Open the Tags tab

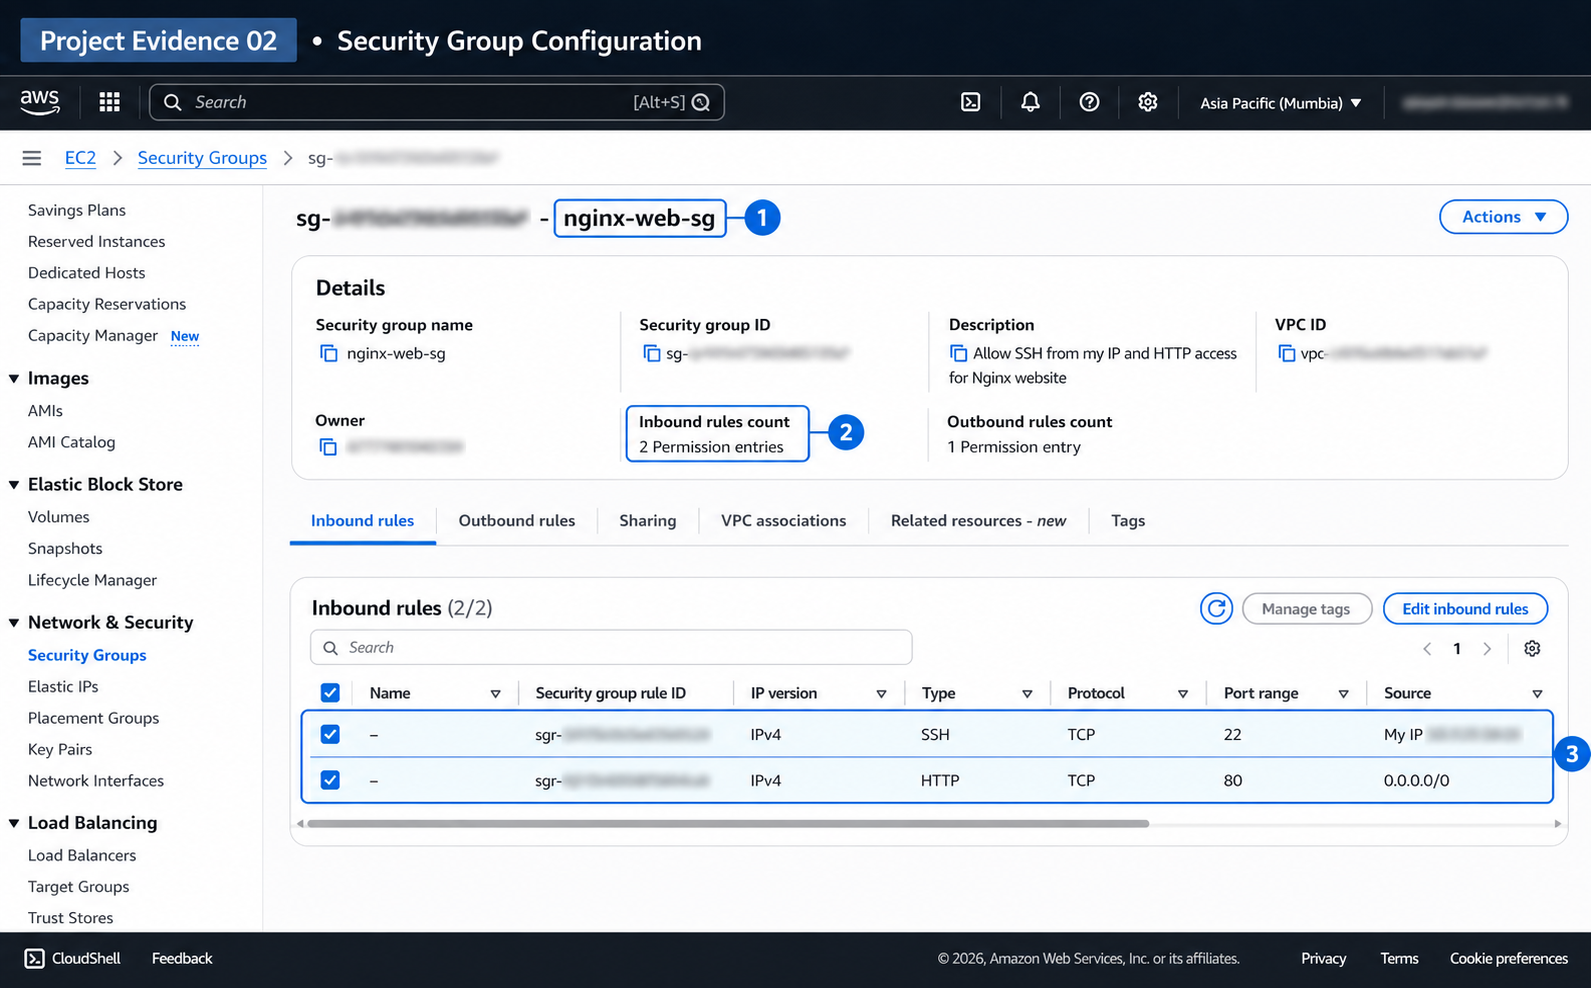[x=1128, y=521]
